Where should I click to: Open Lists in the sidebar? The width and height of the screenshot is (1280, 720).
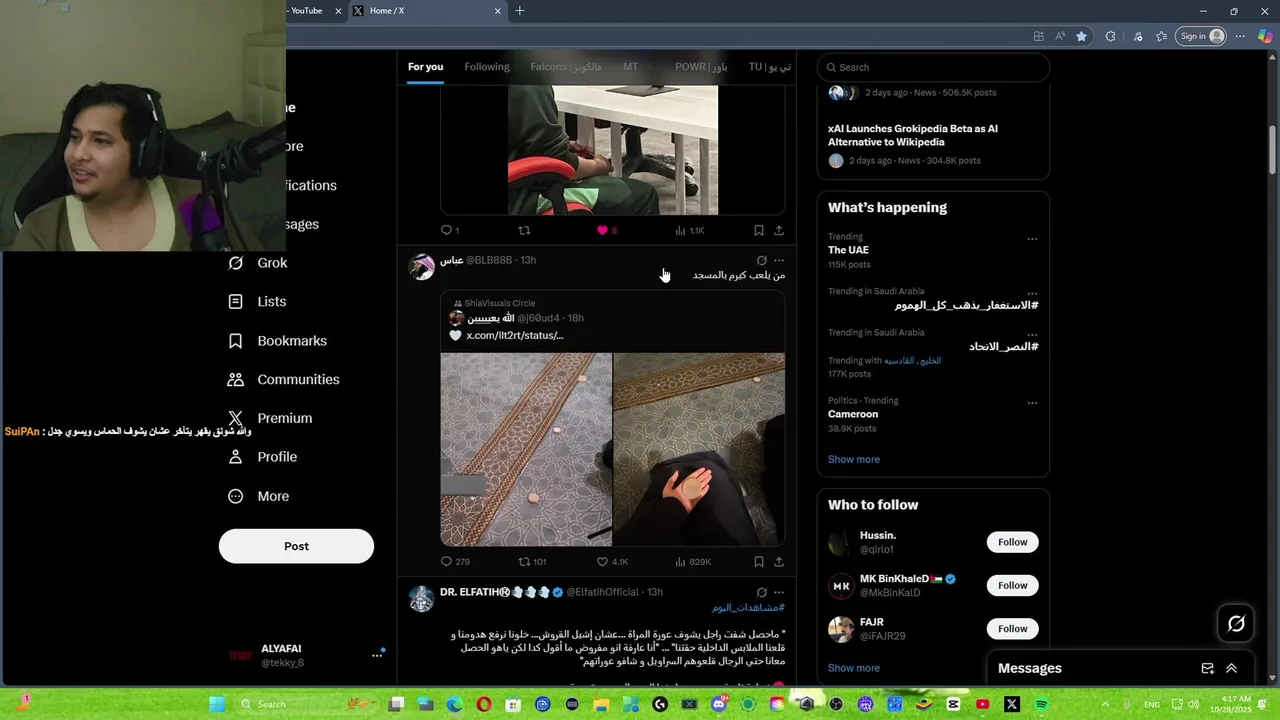[257, 301]
